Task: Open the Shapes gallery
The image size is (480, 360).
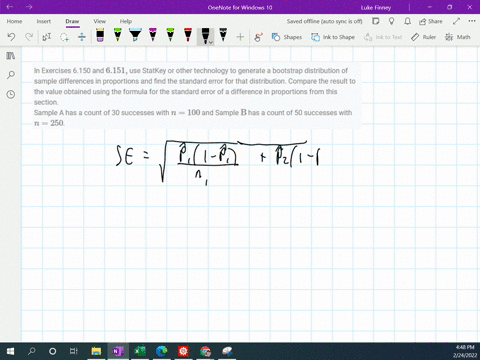Action: tap(287, 37)
